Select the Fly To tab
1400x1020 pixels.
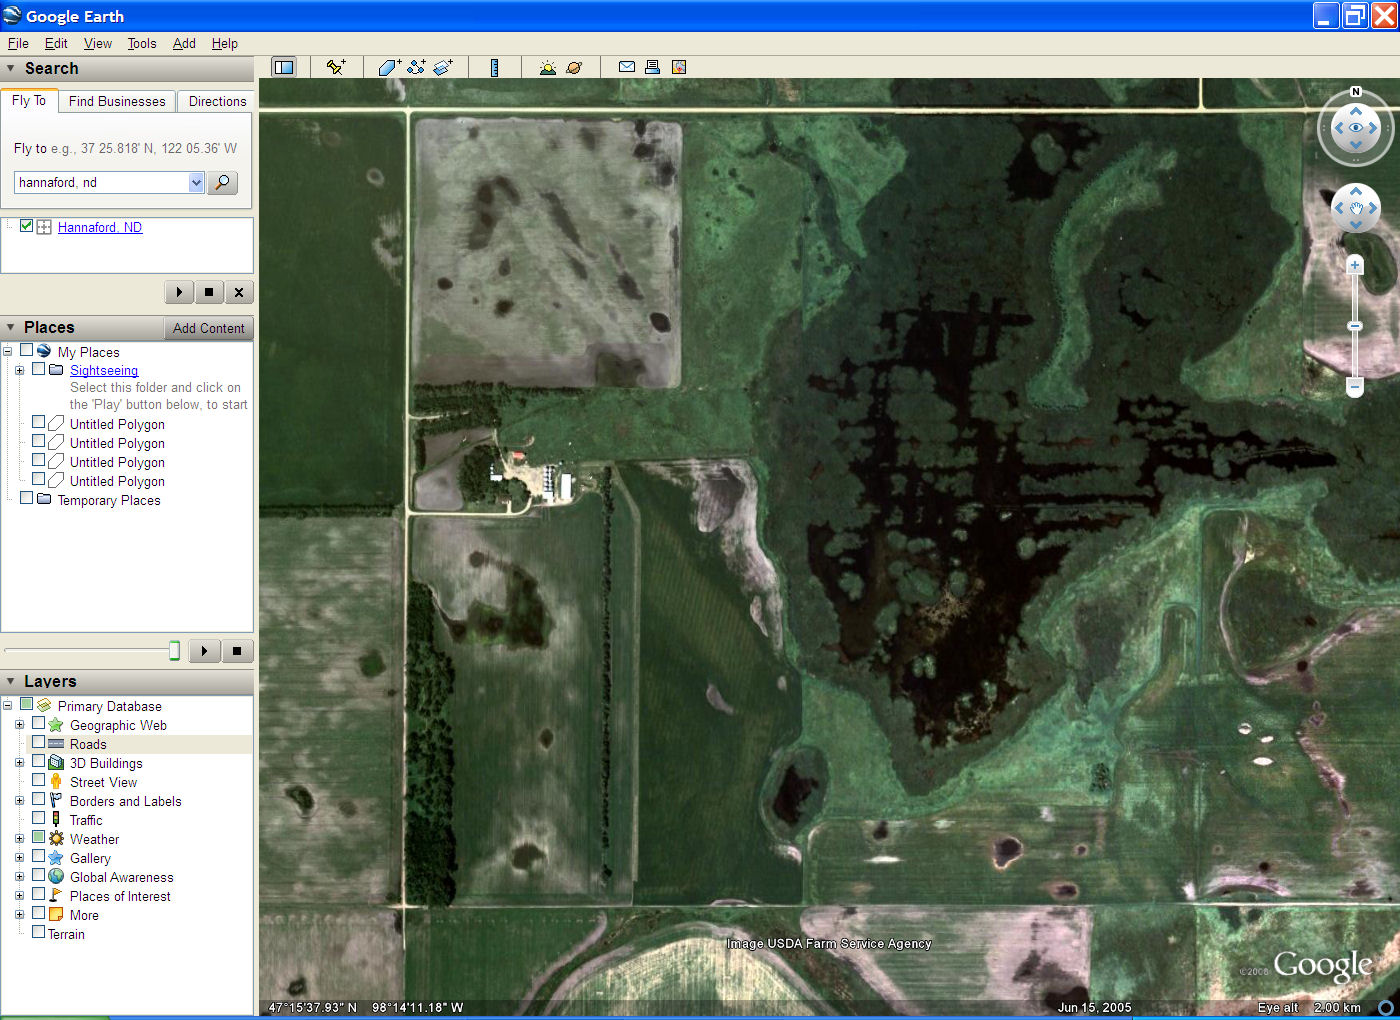coord(29,100)
